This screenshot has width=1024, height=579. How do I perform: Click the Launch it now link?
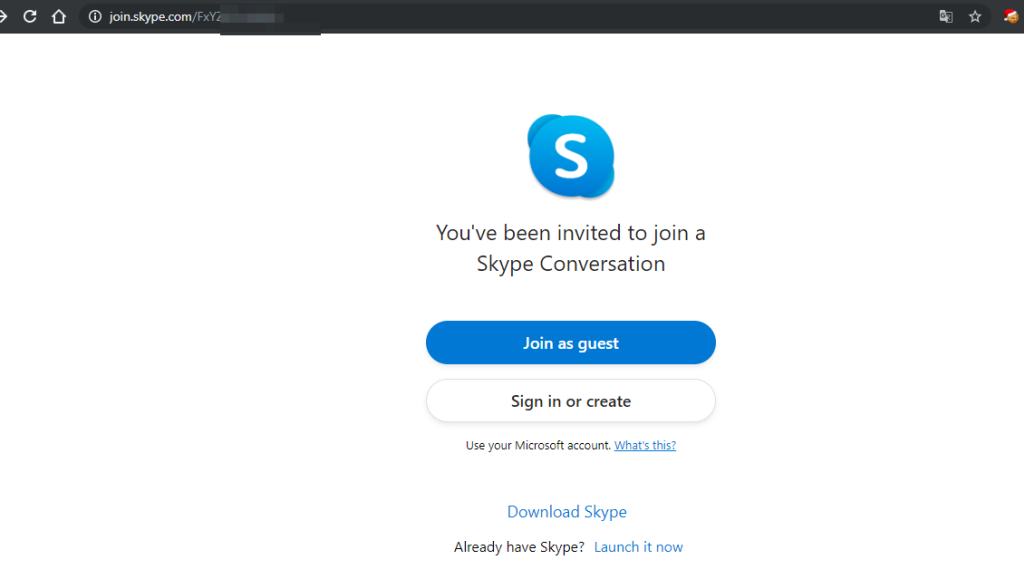pos(638,547)
